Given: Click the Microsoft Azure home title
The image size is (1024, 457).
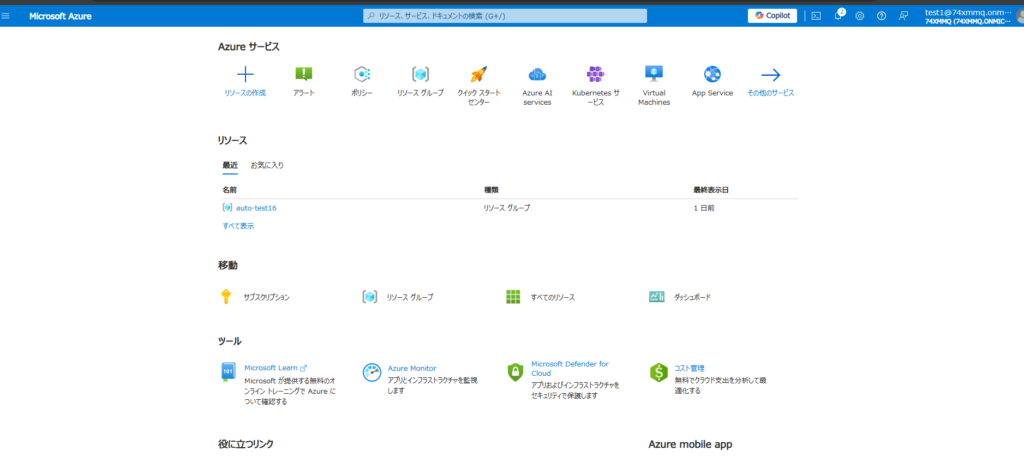Looking at the screenshot, I should [x=60, y=16].
